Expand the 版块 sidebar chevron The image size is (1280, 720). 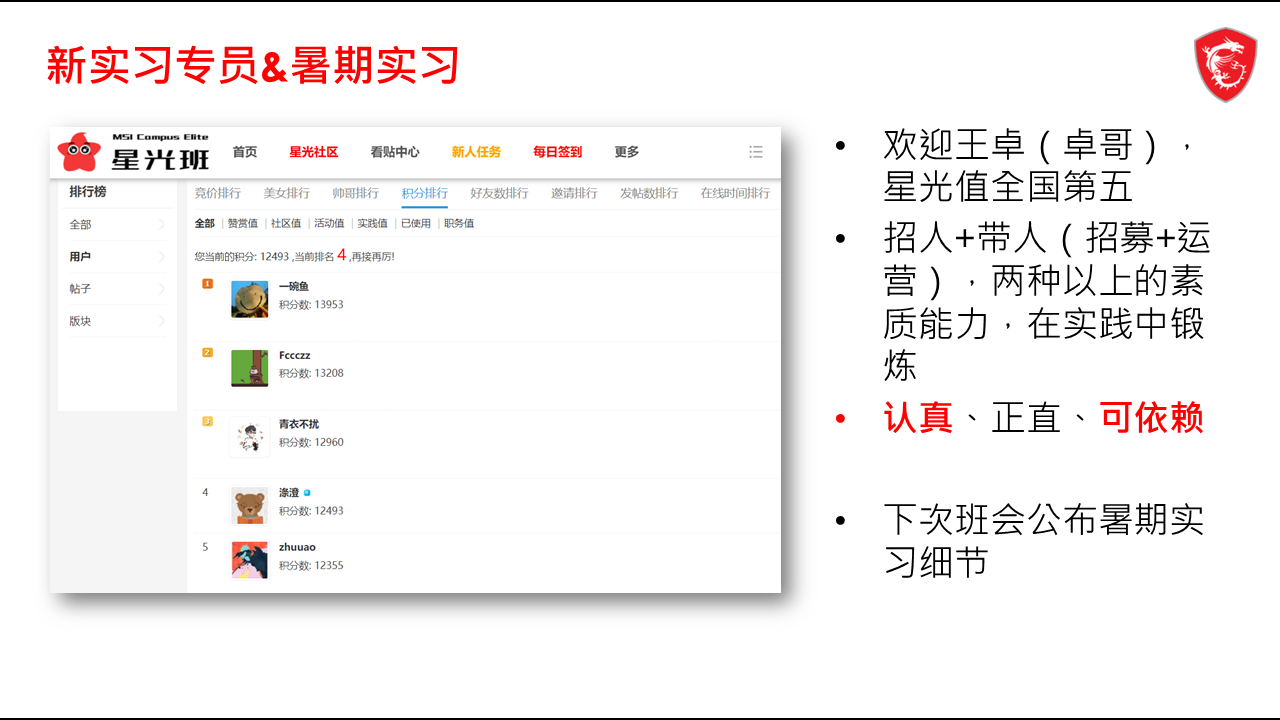pos(162,321)
